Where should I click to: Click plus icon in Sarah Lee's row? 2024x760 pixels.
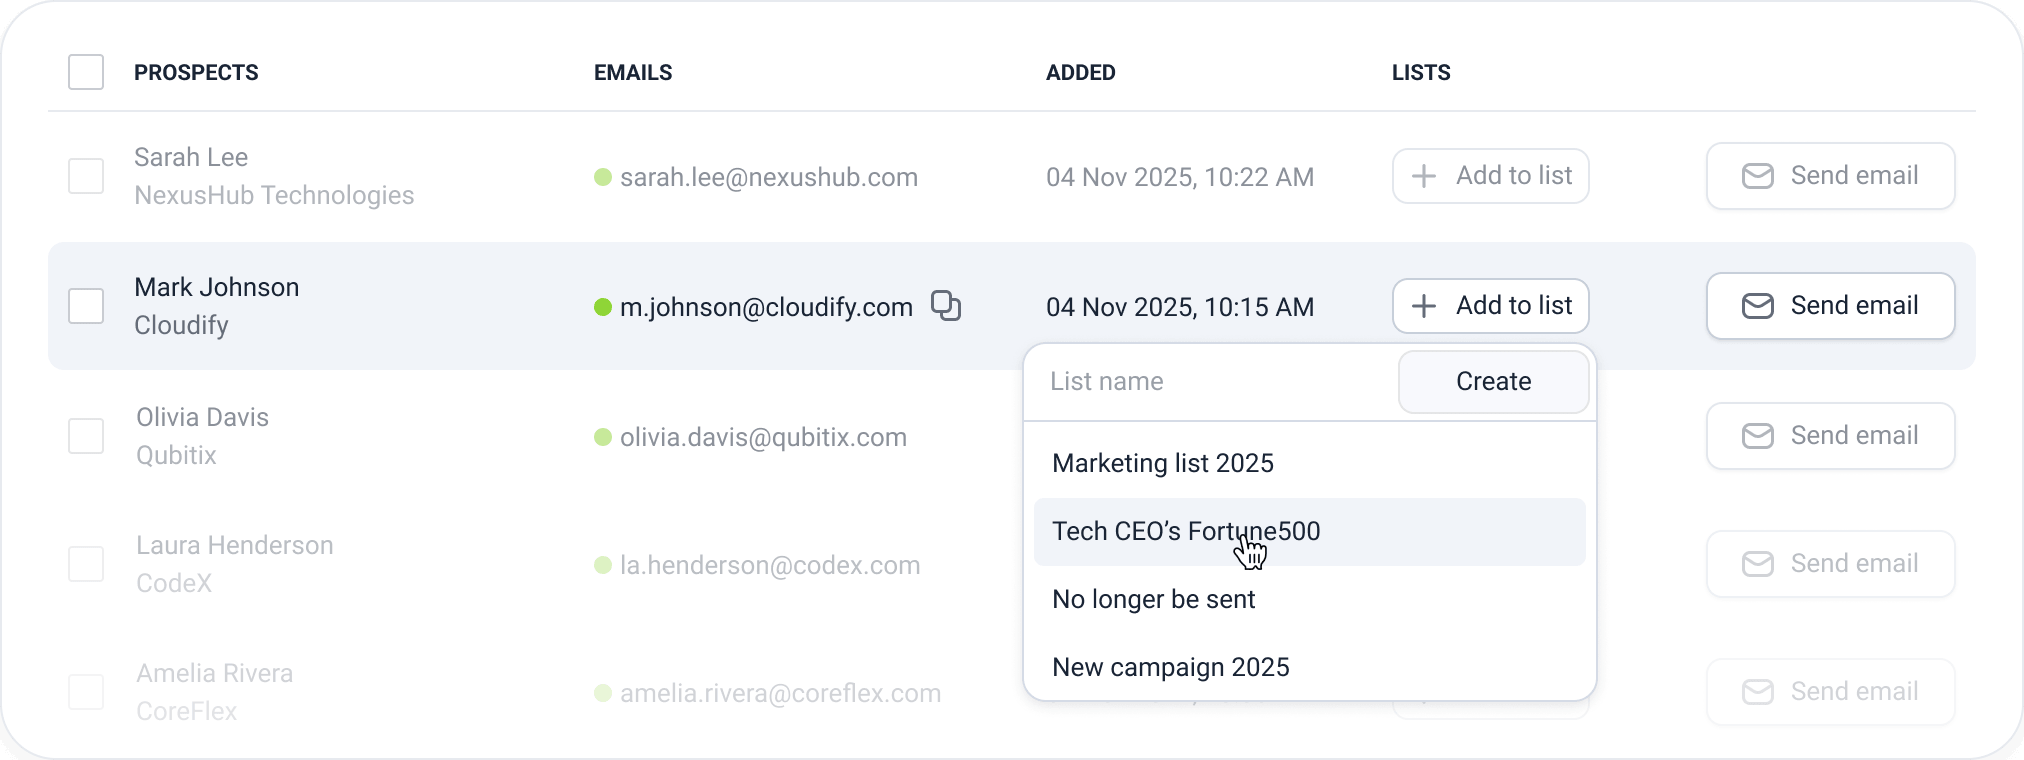coord(1423,176)
